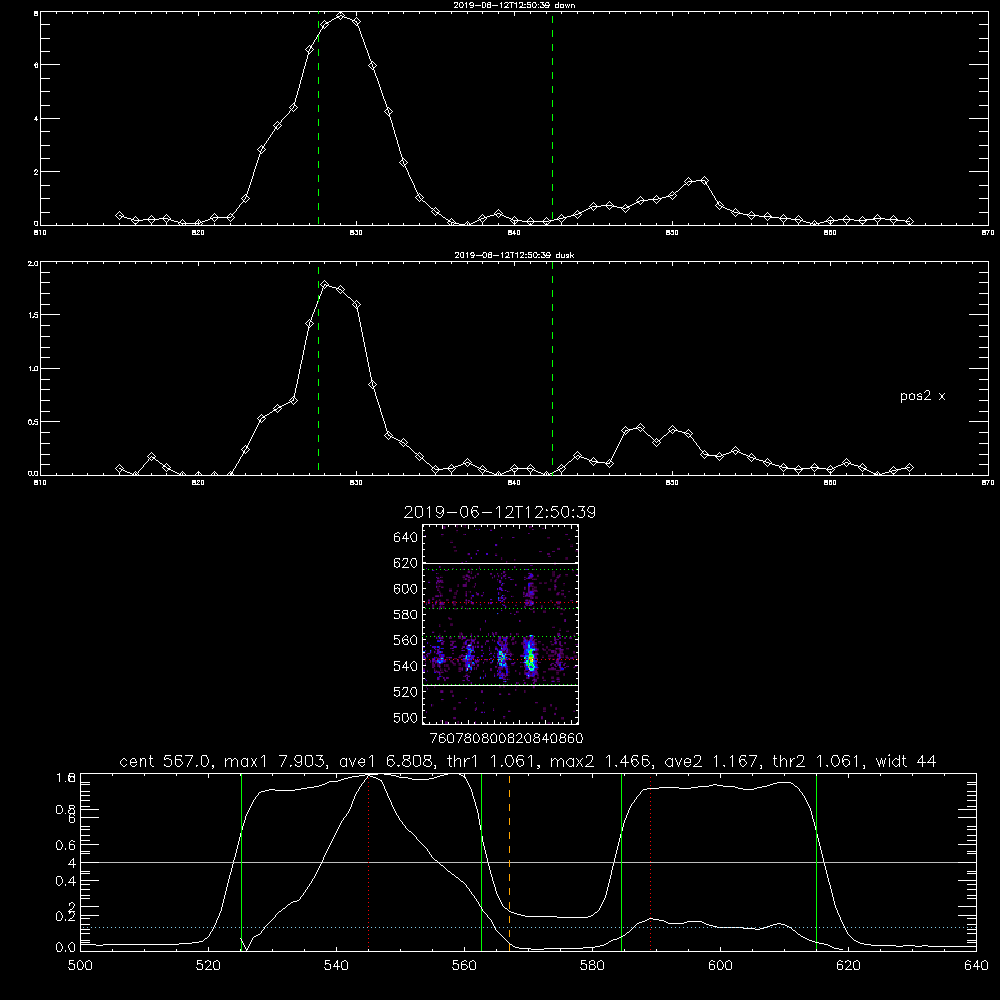Click the '0.5' y-axis label of dusk plot
This screenshot has height=1000, width=1000.
pos(33,422)
